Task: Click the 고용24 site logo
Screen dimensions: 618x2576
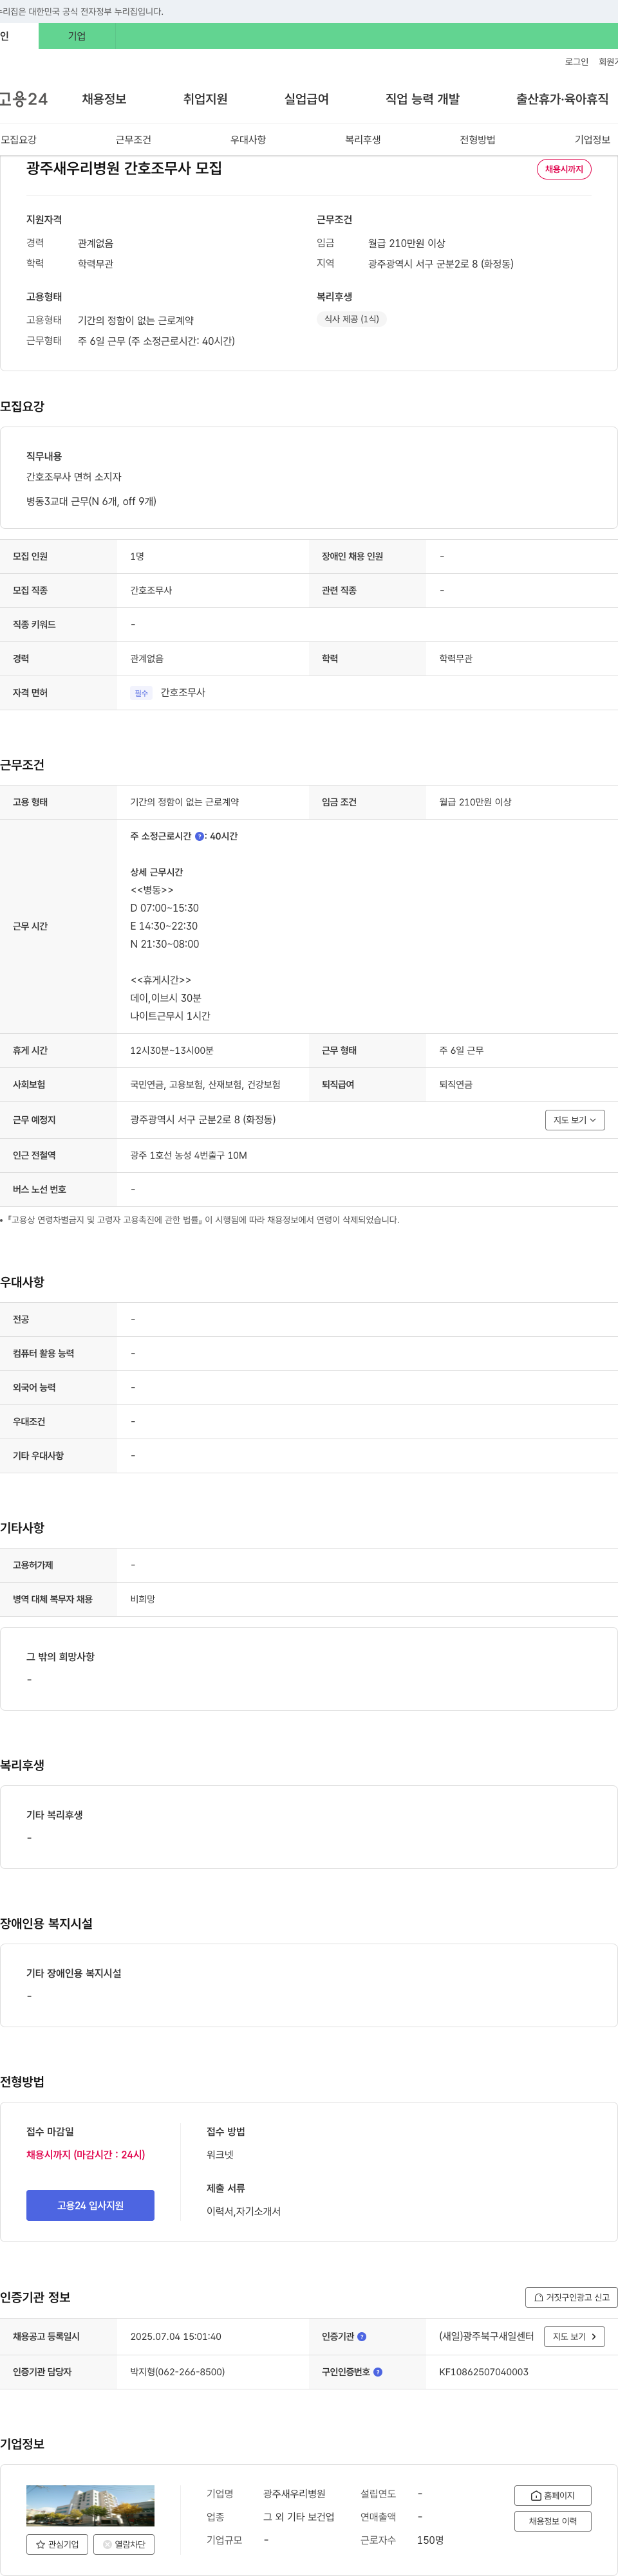Action: click(24, 99)
